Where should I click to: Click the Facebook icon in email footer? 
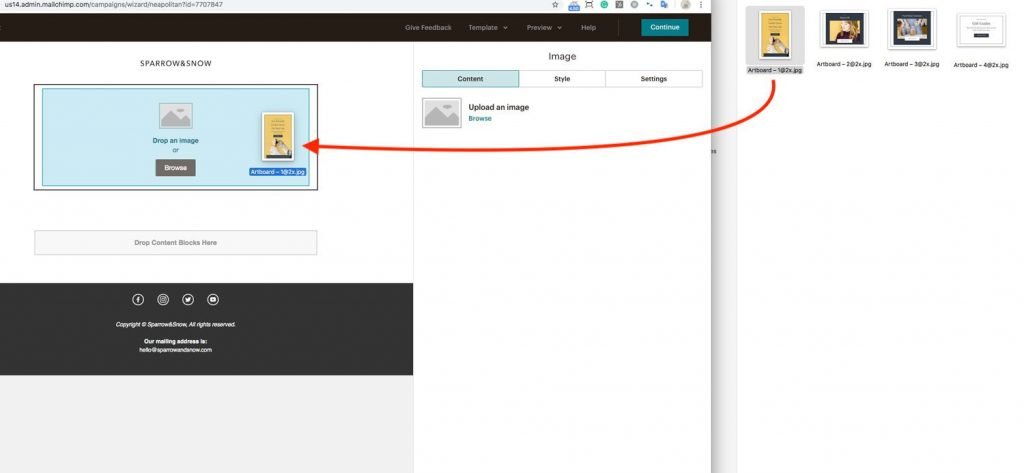click(138, 299)
